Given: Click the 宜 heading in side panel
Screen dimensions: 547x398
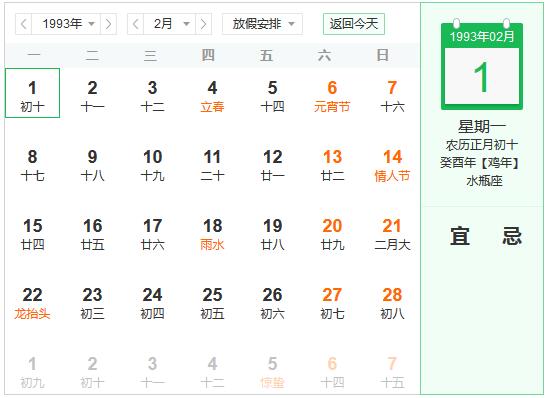Looking at the screenshot, I should tap(460, 236).
